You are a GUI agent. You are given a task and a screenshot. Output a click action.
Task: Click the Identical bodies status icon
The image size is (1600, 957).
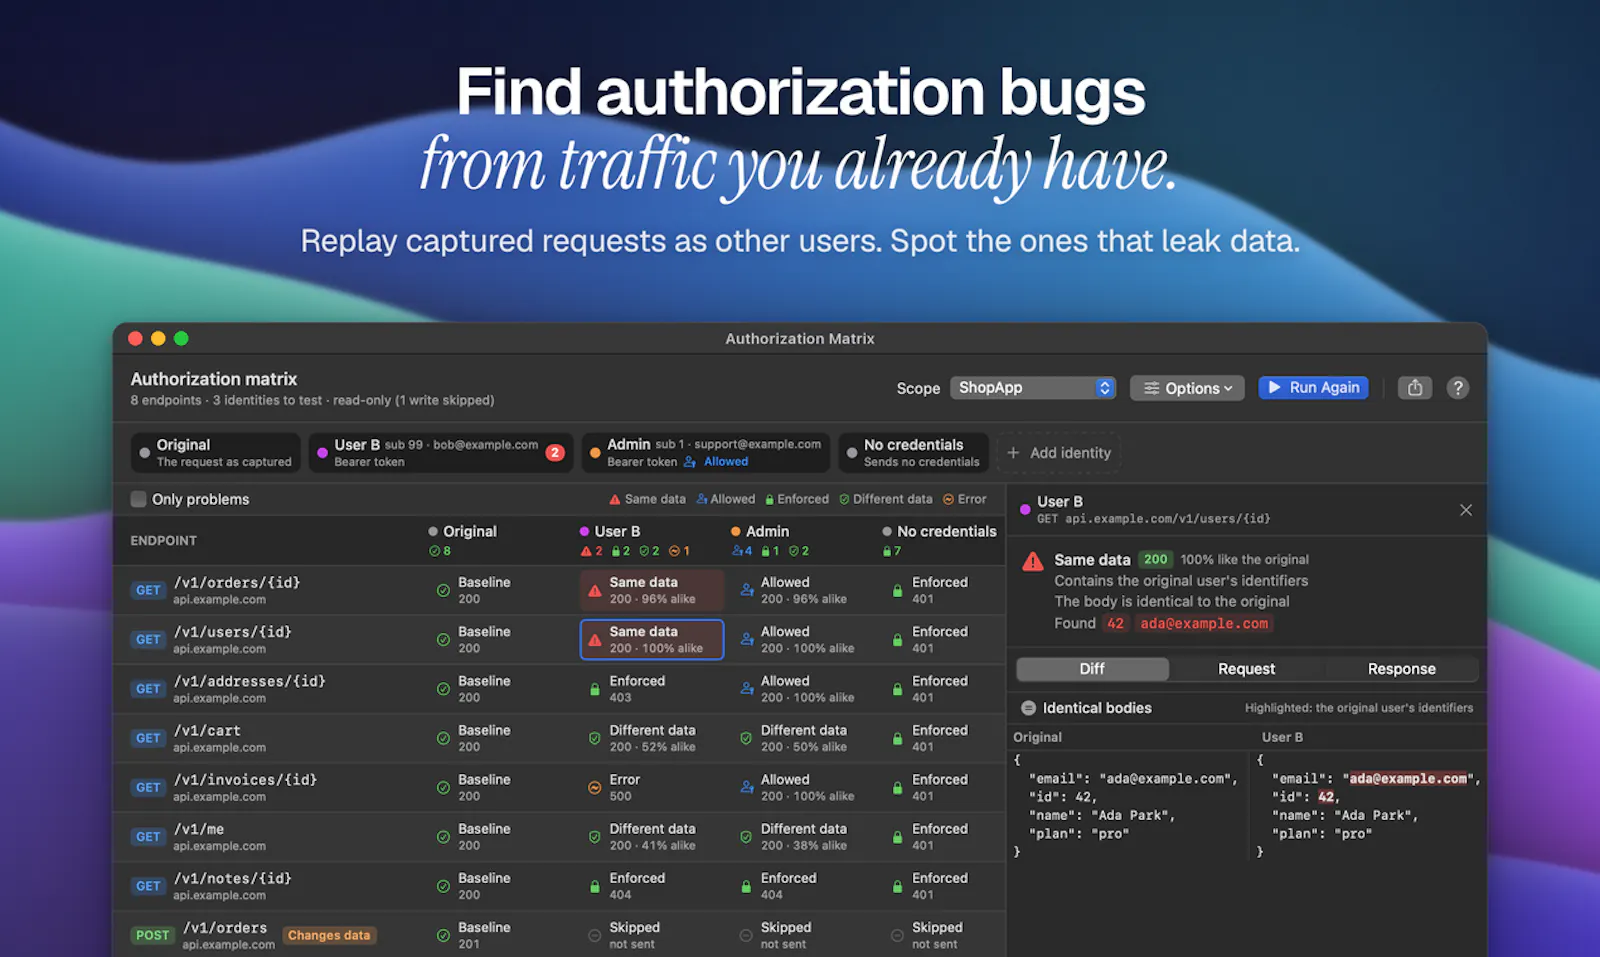(x=1028, y=708)
